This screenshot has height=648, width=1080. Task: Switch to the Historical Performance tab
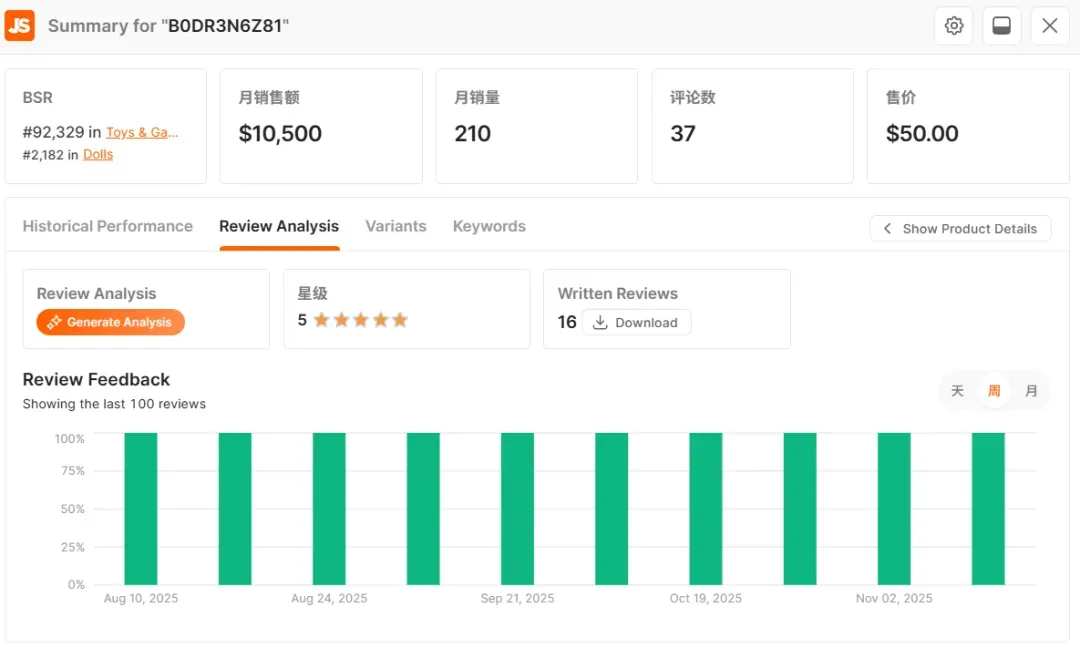pos(107,227)
